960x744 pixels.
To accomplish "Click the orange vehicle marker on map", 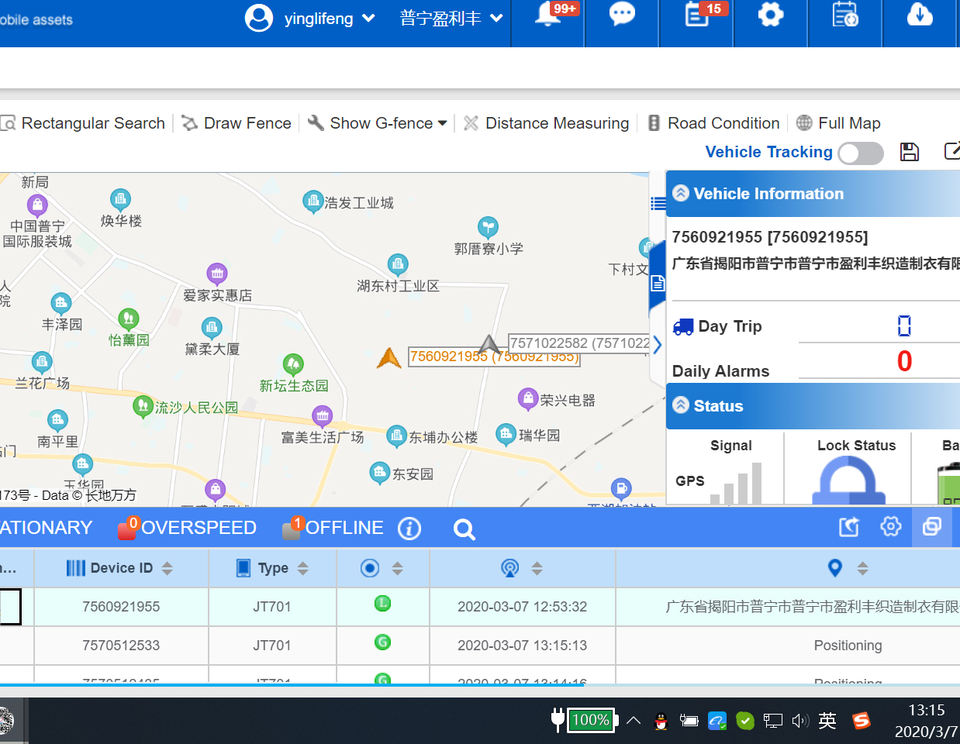I will point(389,358).
